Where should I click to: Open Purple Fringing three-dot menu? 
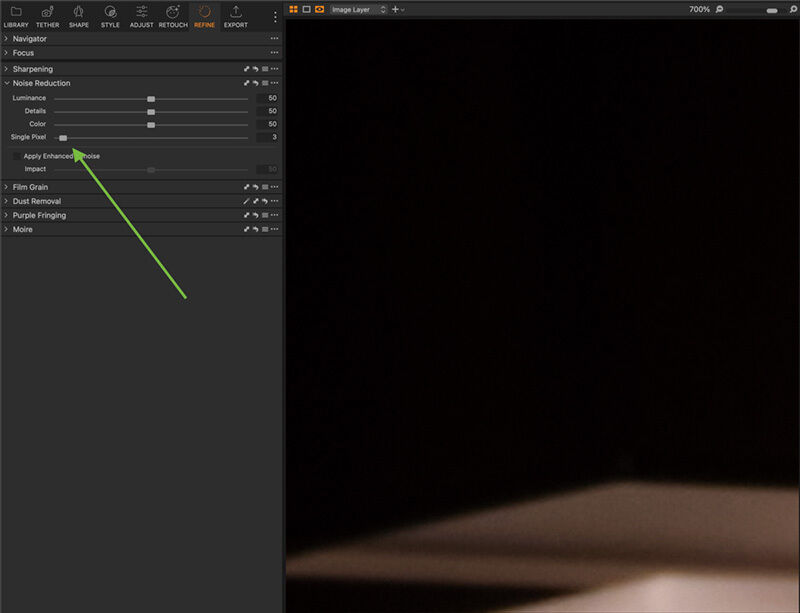pos(274,215)
